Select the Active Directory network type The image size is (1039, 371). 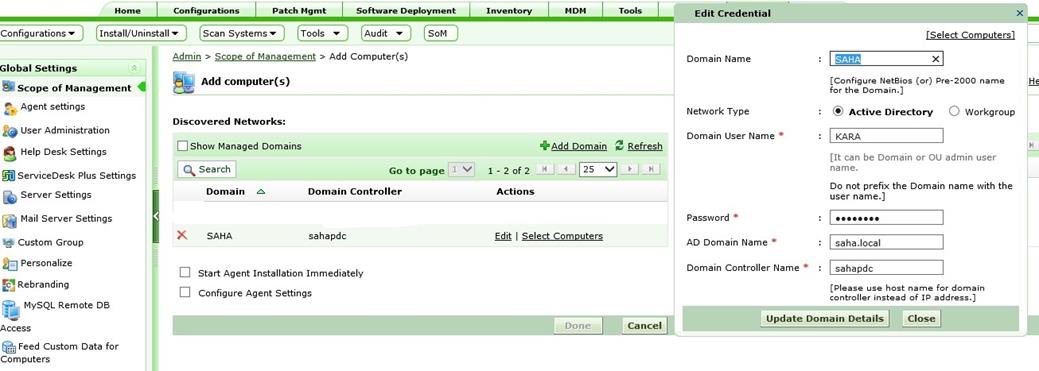click(838, 111)
